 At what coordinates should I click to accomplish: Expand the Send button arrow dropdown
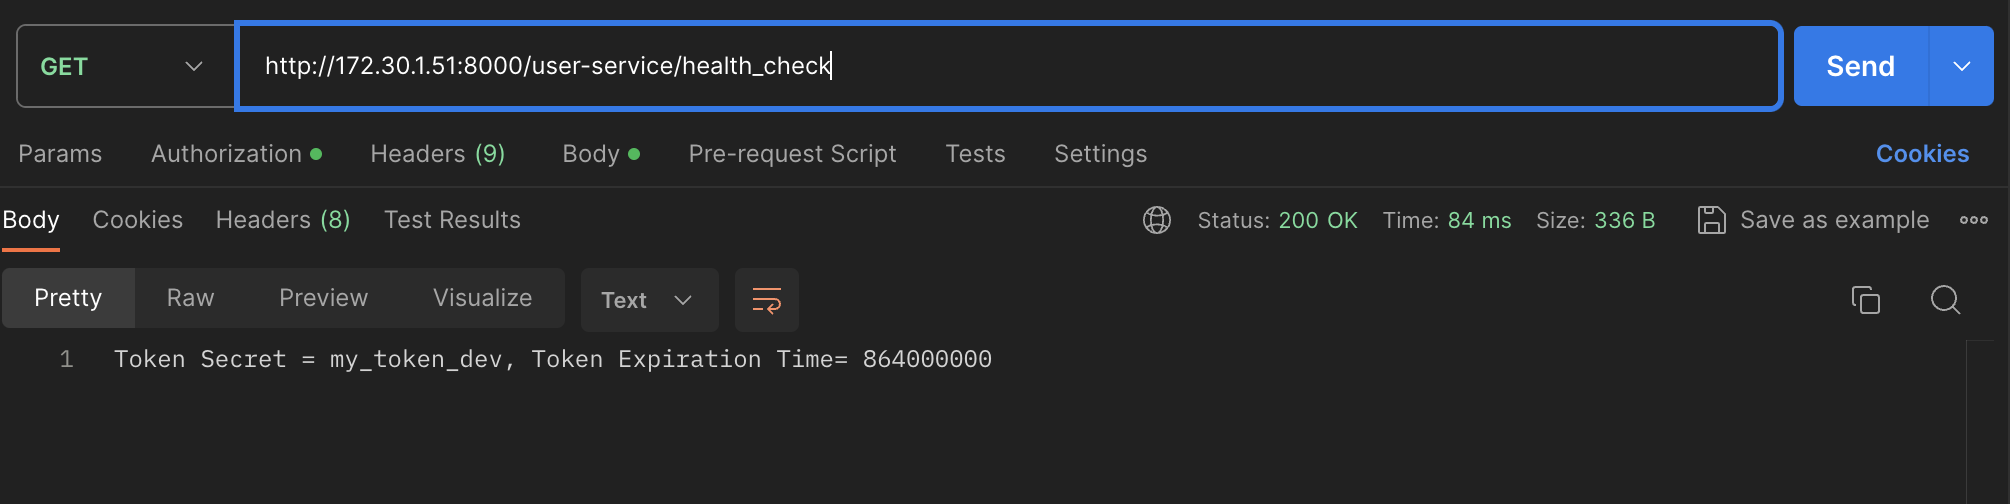pyautogui.click(x=1961, y=66)
